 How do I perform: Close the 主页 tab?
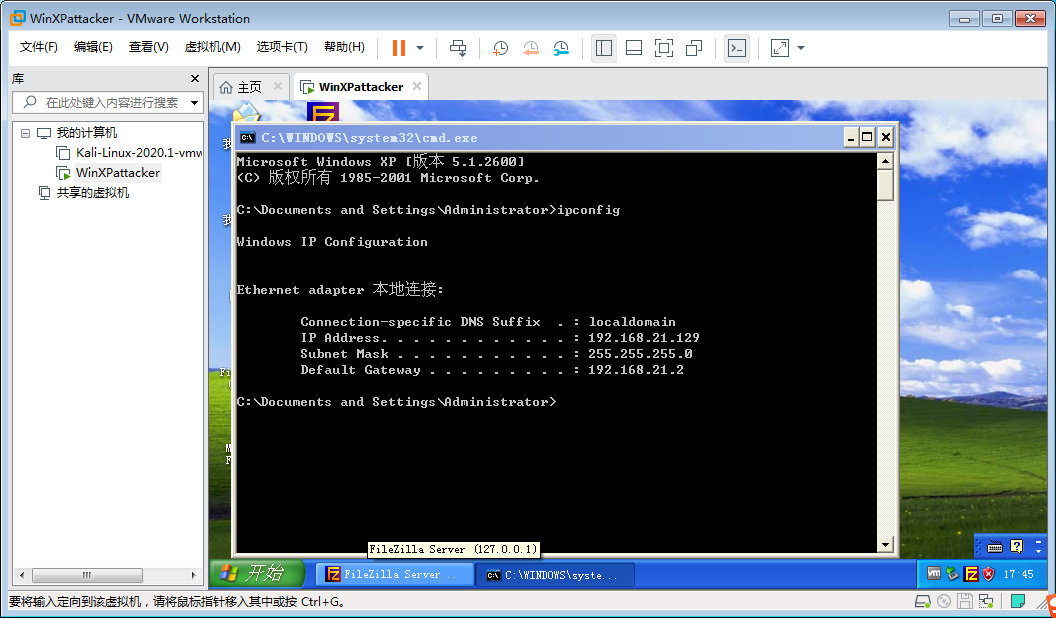(x=277, y=86)
